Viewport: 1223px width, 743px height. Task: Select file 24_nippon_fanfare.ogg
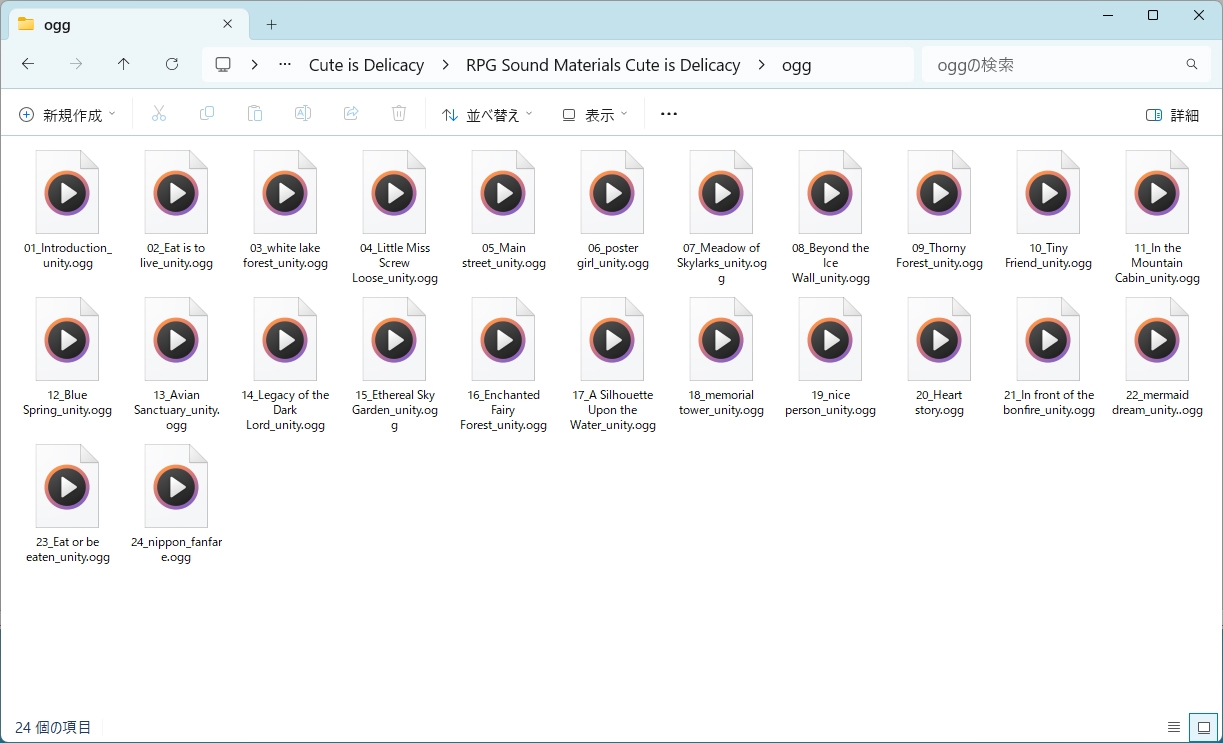point(177,504)
